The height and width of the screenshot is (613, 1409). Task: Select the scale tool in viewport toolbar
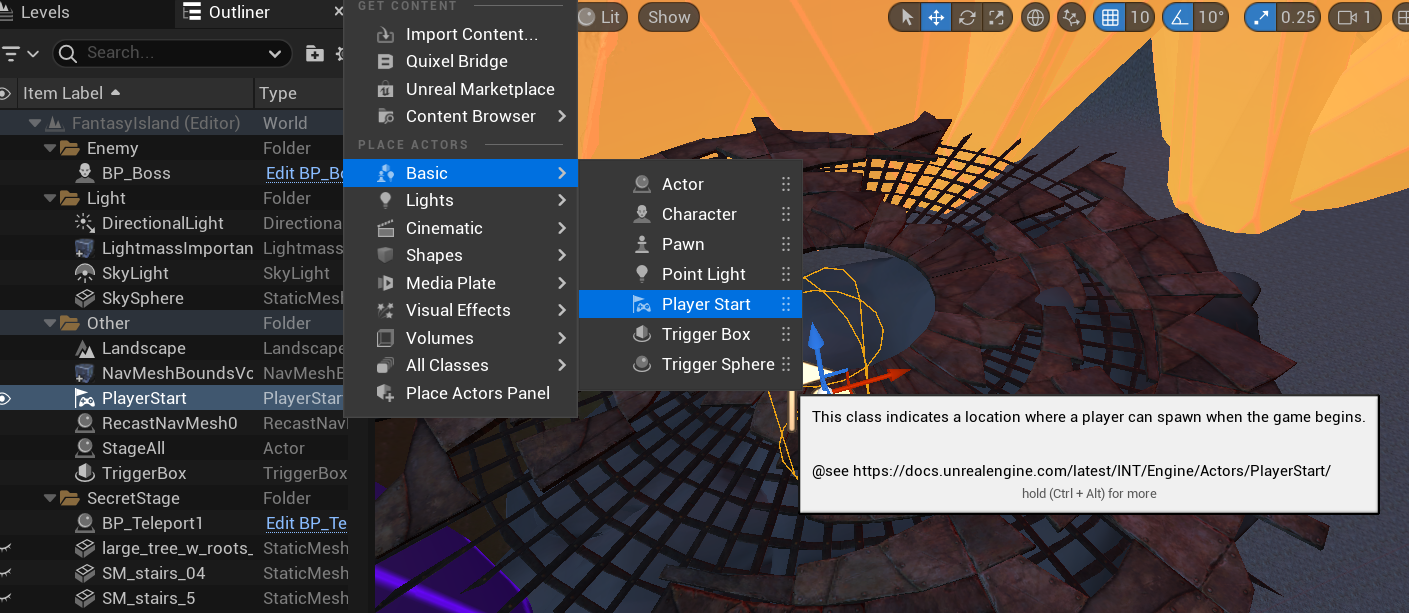point(996,17)
